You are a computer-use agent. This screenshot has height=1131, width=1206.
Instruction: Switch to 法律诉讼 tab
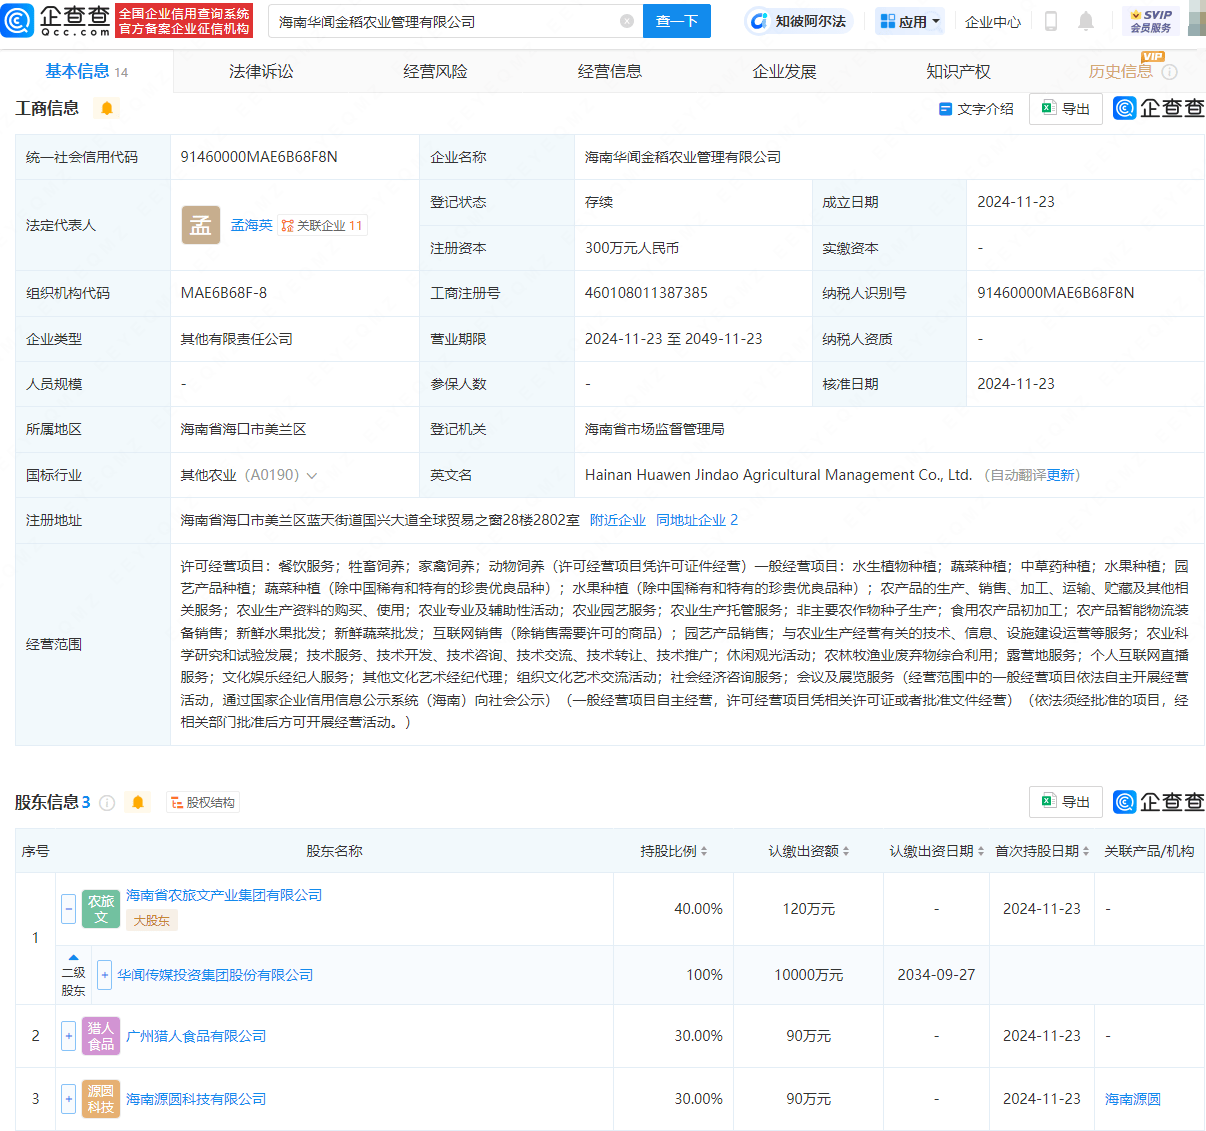click(261, 72)
